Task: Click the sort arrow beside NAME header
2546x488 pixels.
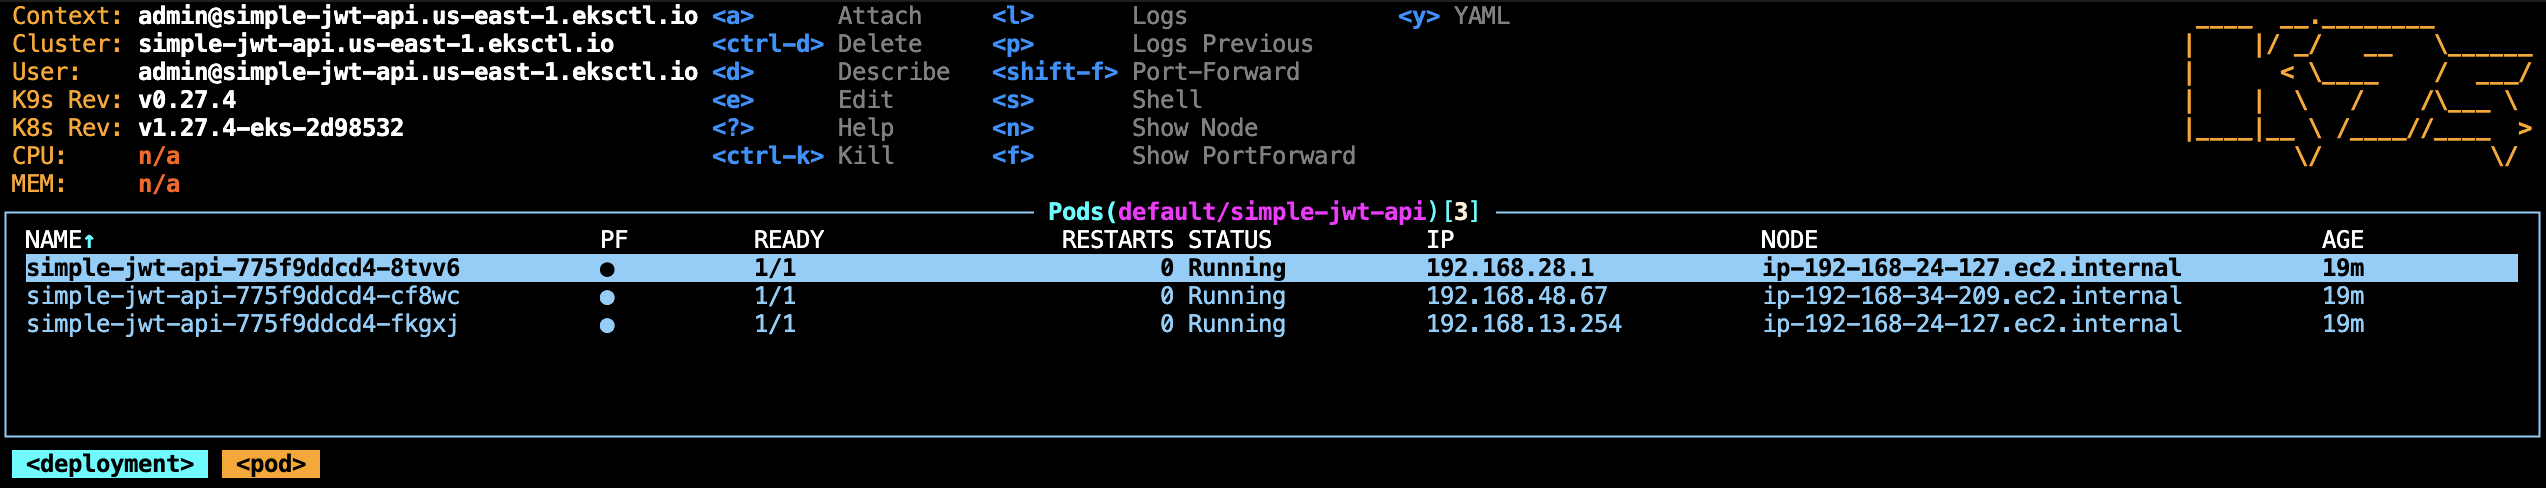Action: [89, 241]
